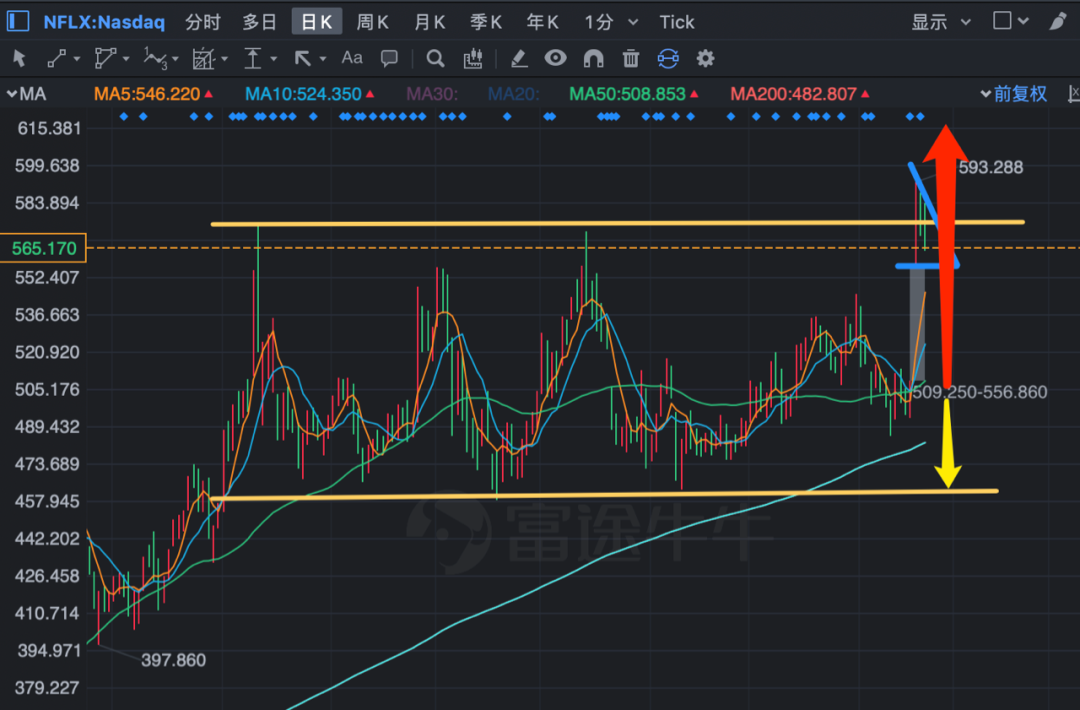The height and width of the screenshot is (710, 1080).
Task: Click the 615.381 price axis label
Action: point(49,128)
